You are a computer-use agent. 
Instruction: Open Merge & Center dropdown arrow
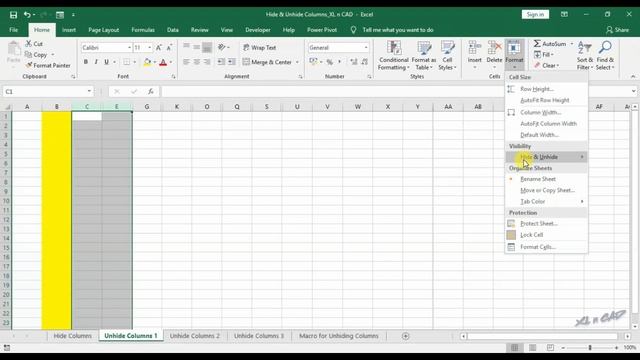click(297, 62)
